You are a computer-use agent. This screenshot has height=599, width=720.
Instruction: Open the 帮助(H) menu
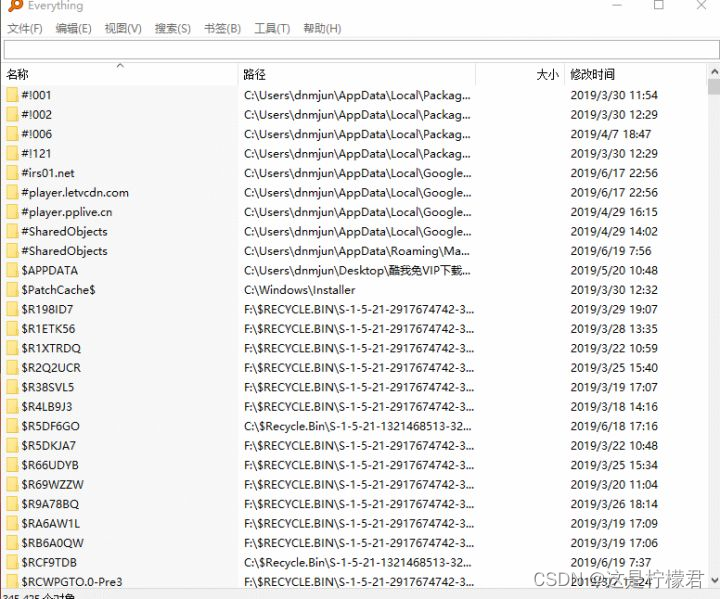[322, 28]
